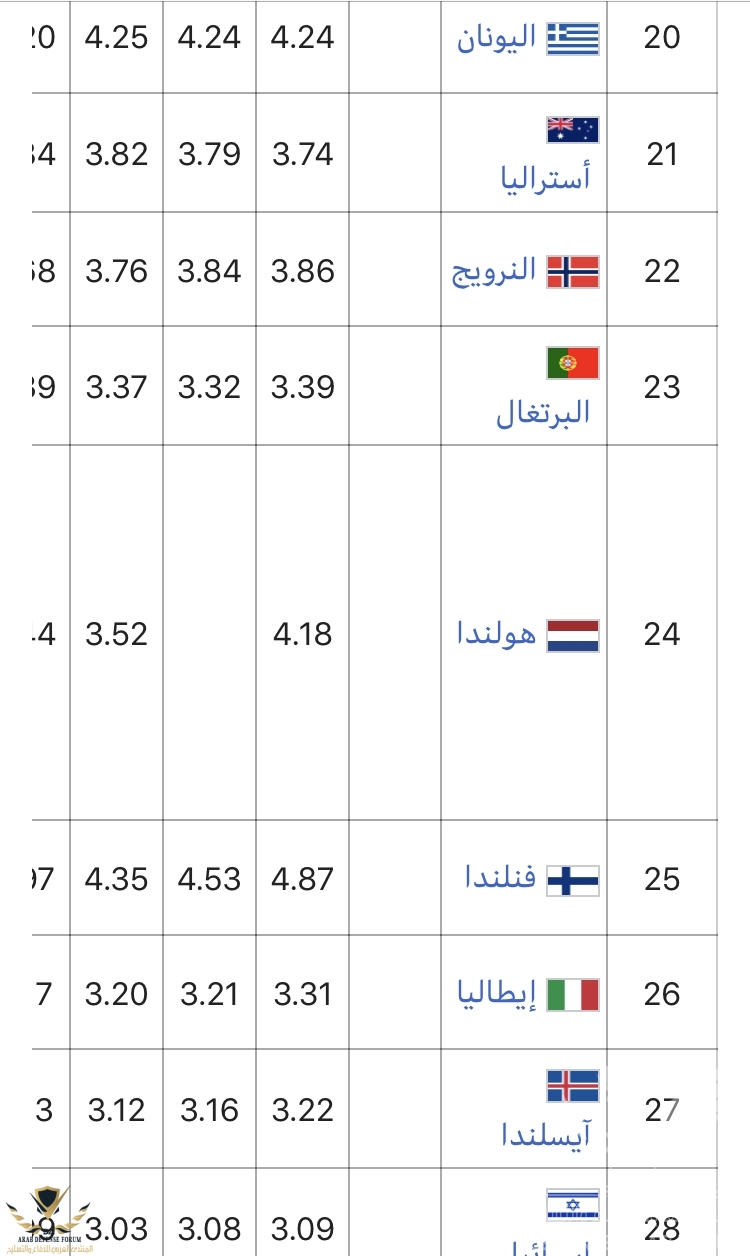
Task: Select rank number 24 cell
Action: (x=662, y=635)
